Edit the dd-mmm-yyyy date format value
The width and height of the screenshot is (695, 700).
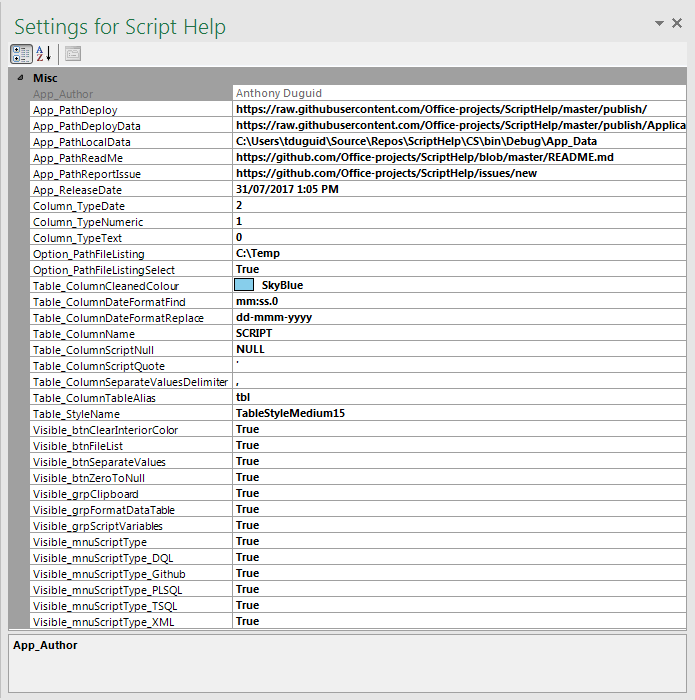pyautogui.click(x=459, y=317)
